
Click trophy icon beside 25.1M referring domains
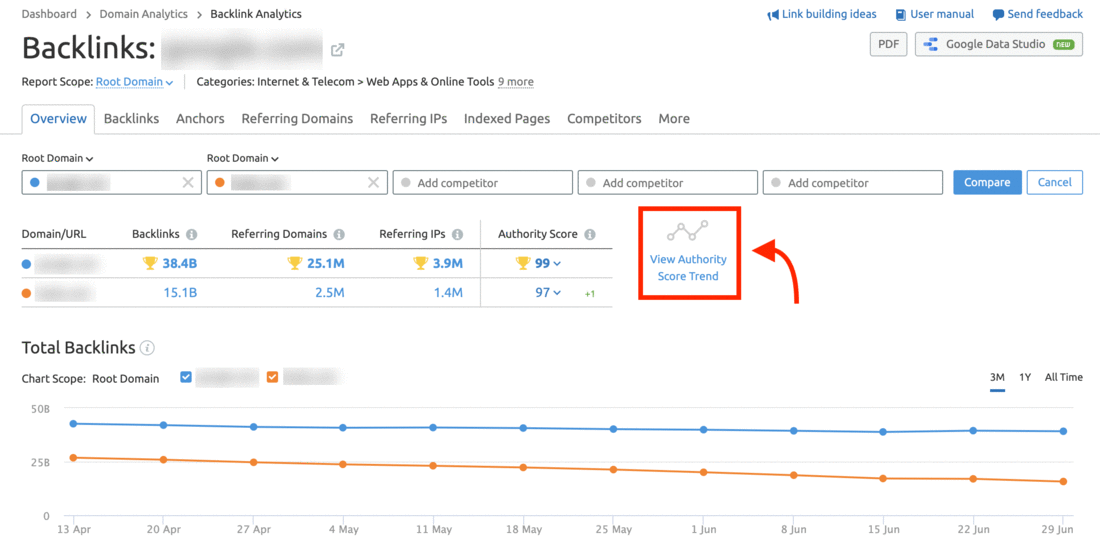294,264
